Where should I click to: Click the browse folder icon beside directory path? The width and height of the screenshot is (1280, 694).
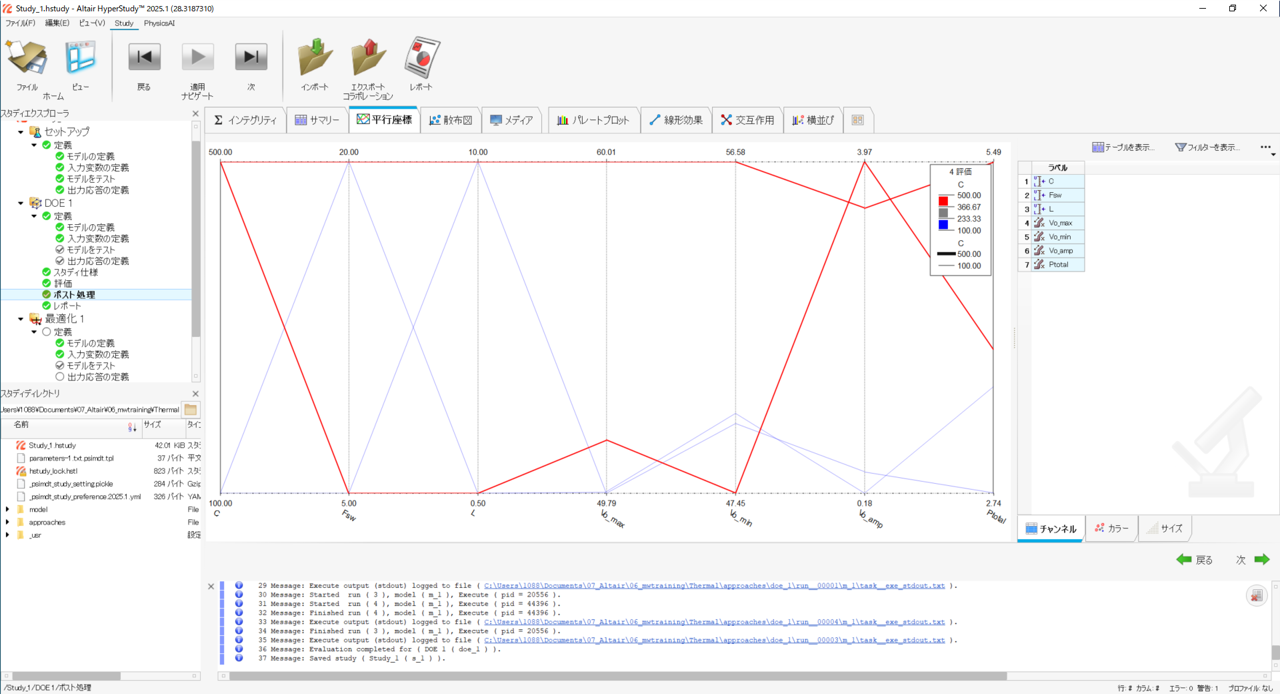click(190, 409)
